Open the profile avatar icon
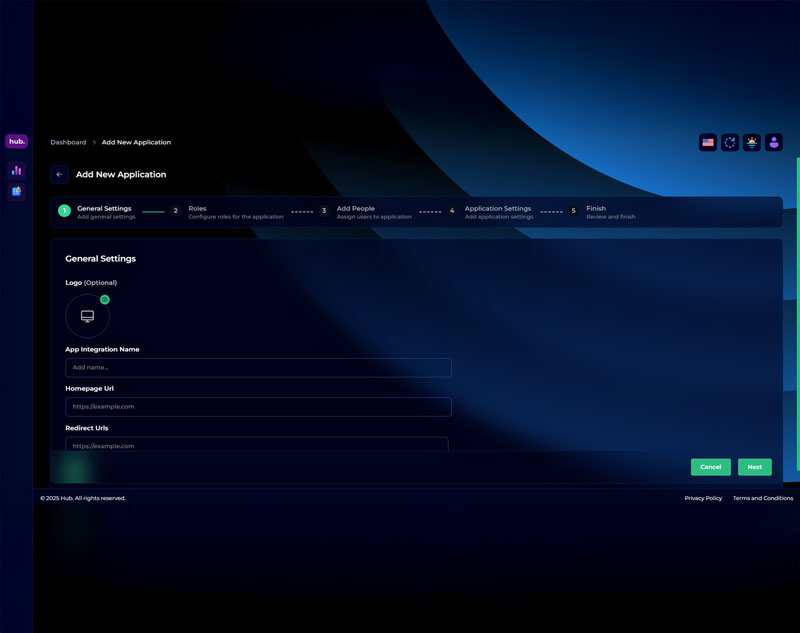Screen dimensions: 800x633 point(774,142)
